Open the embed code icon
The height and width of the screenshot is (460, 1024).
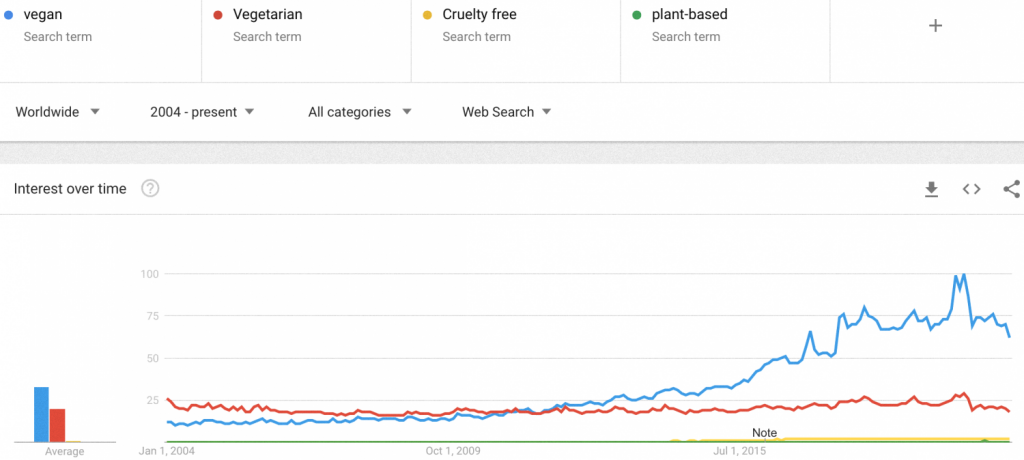point(971,189)
